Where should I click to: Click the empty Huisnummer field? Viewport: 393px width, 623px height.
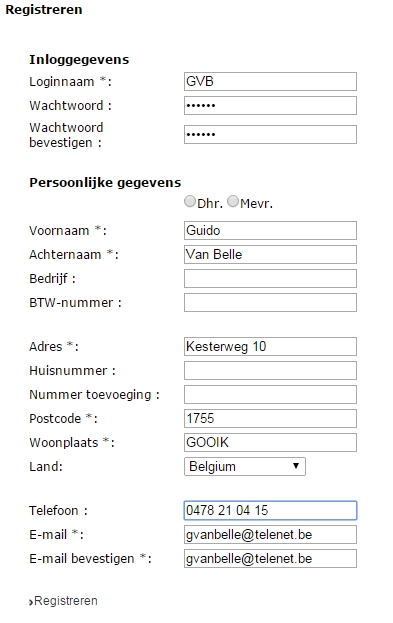tap(270, 371)
